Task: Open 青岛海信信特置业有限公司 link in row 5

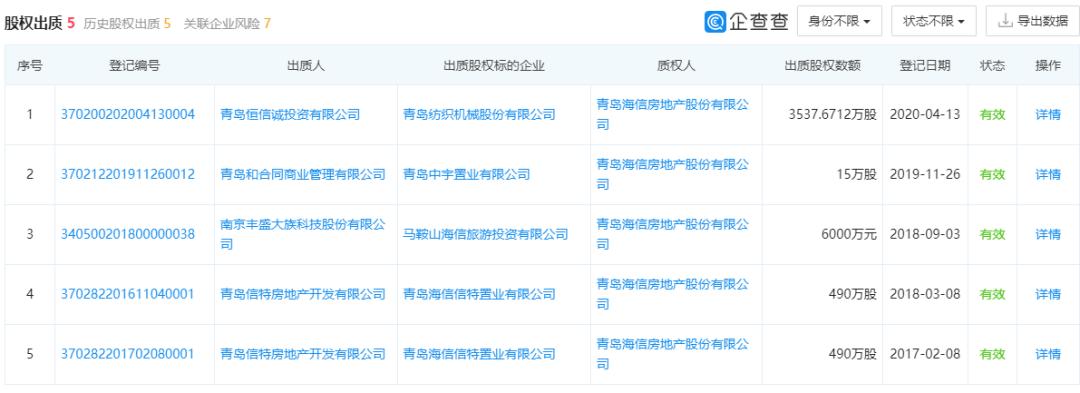Action: coord(479,354)
